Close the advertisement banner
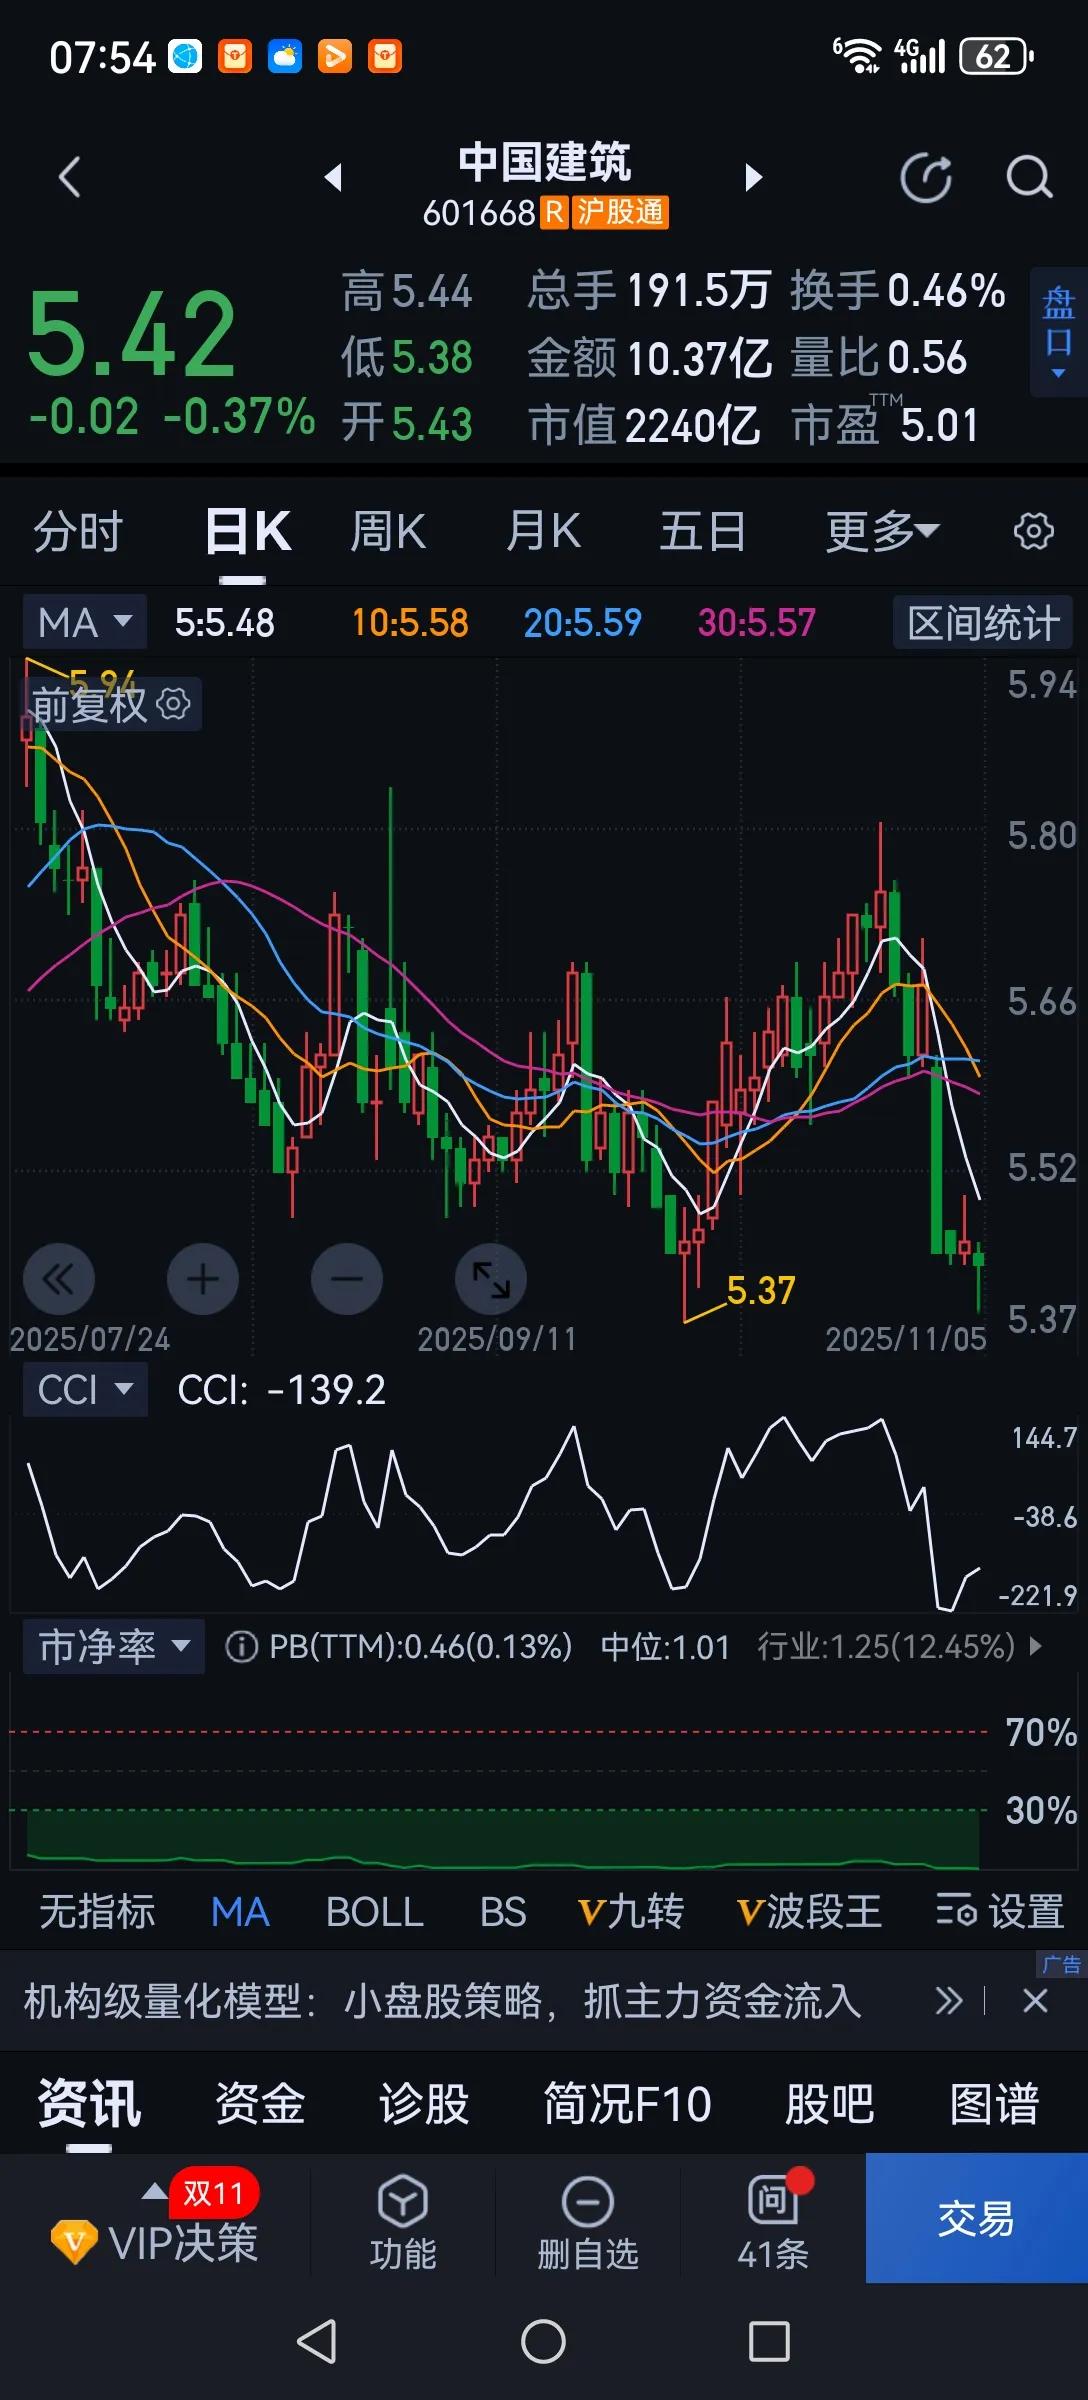Image resolution: width=1088 pixels, height=2400 pixels. (1036, 2001)
